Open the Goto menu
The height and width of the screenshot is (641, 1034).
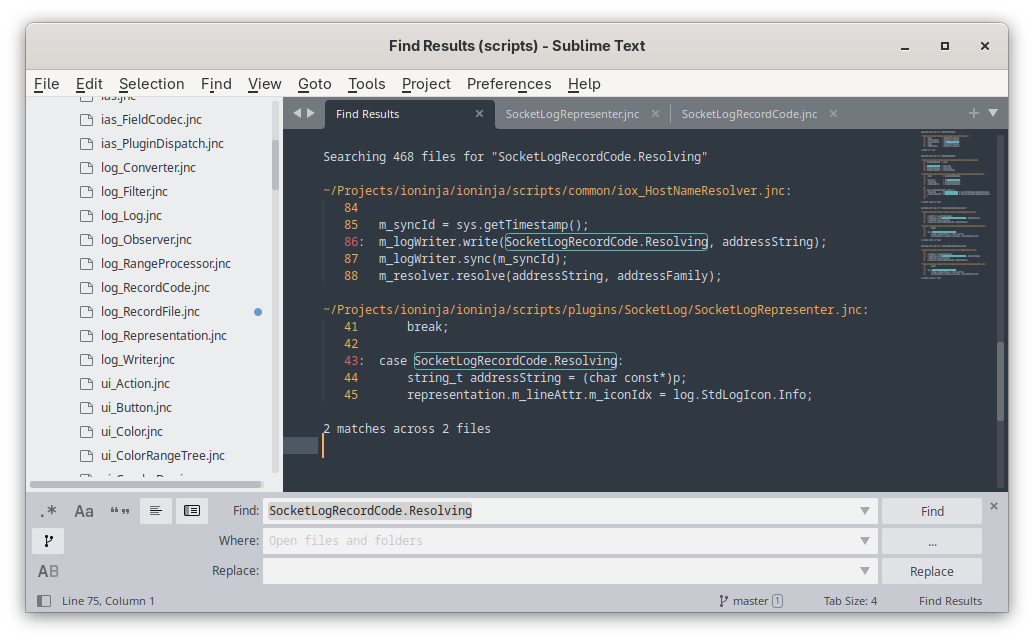click(x=314, y=84)
